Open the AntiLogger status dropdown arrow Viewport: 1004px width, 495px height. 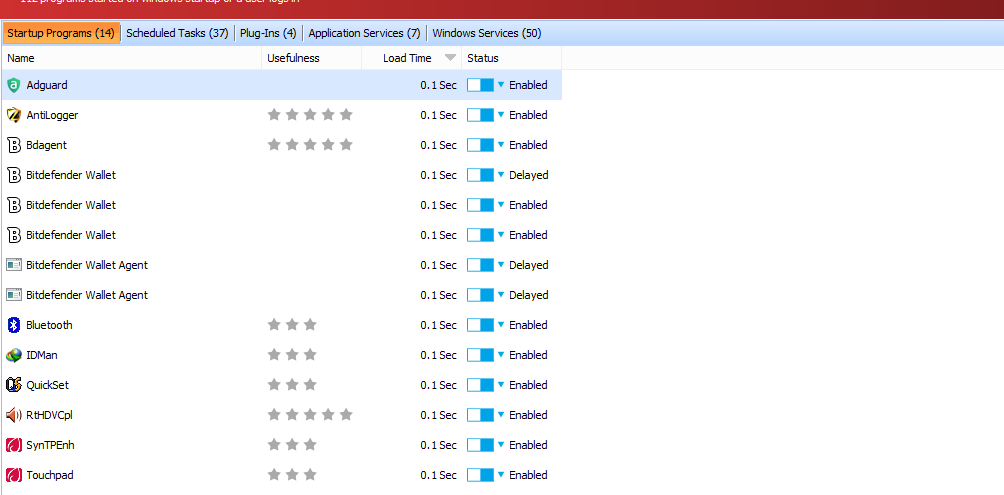pos(501,115)
